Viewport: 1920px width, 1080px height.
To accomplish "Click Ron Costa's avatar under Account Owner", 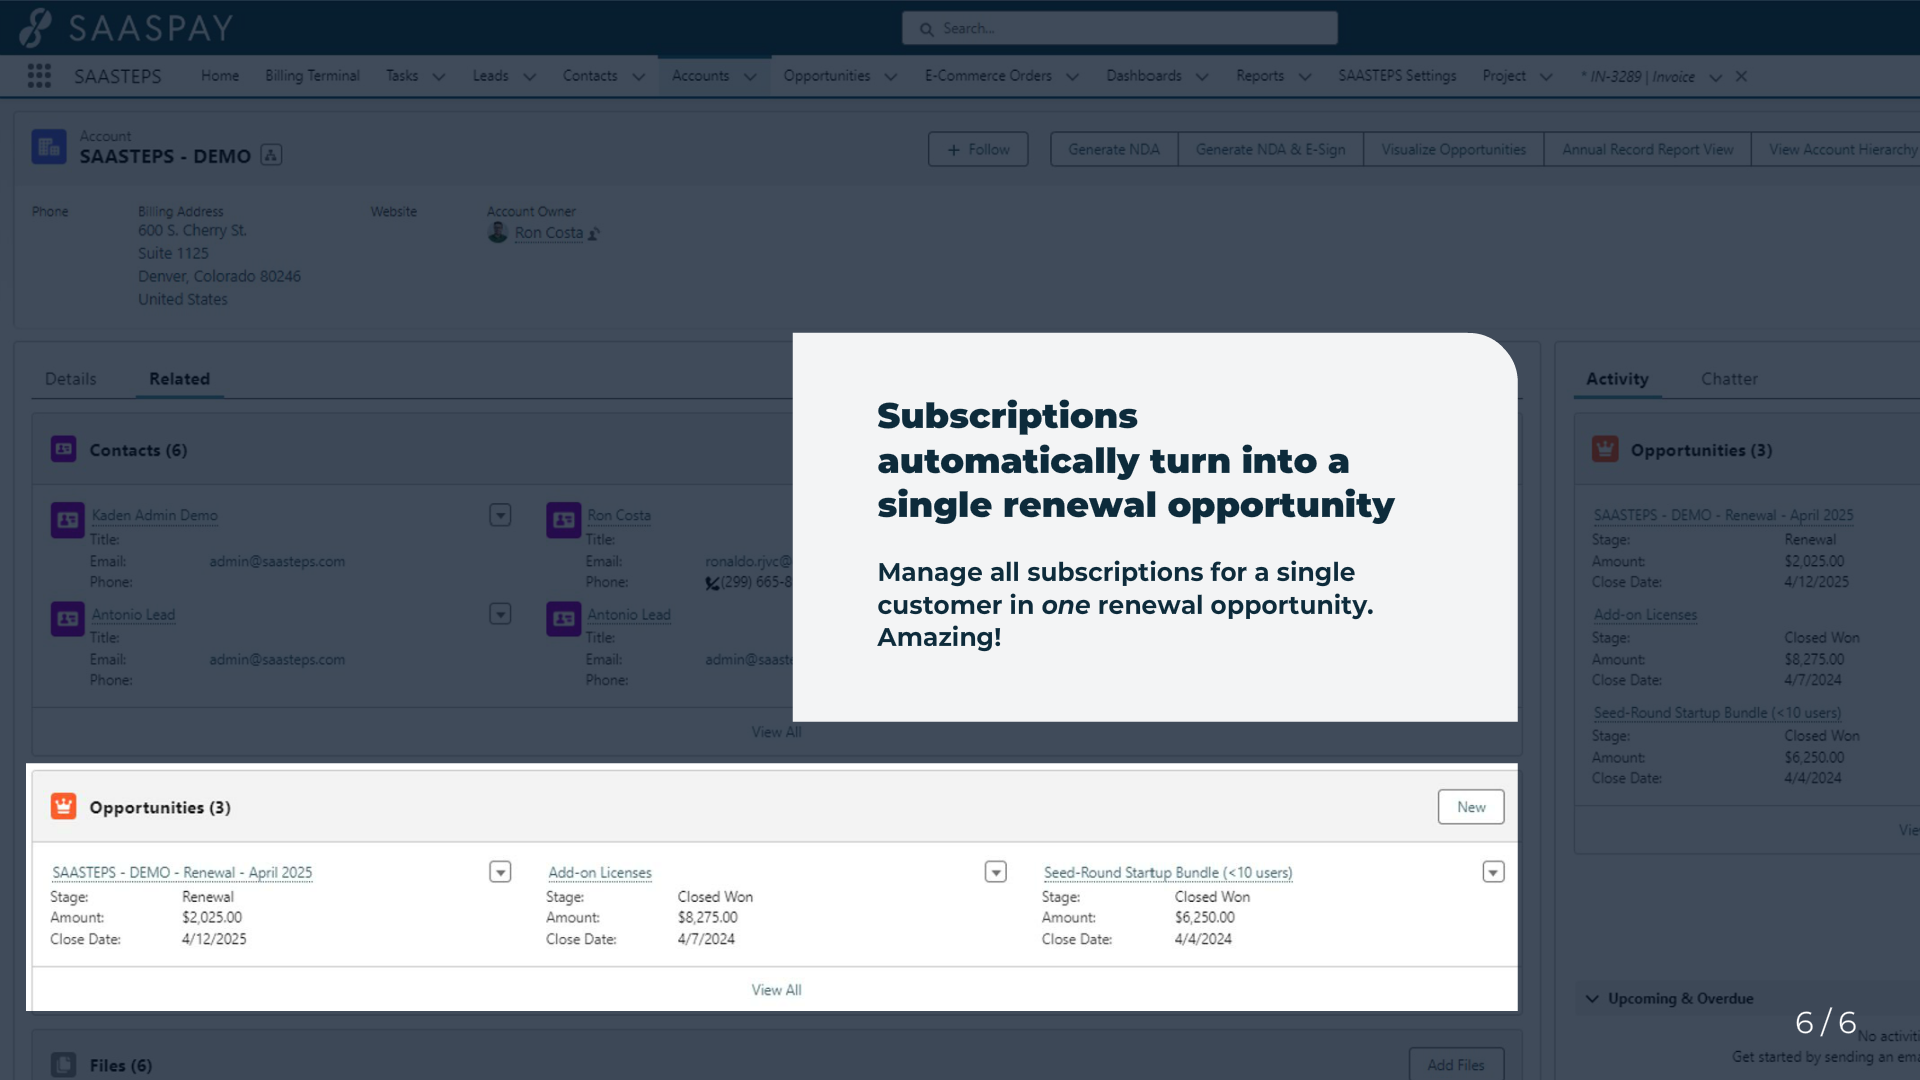I will tap(498, 233).
